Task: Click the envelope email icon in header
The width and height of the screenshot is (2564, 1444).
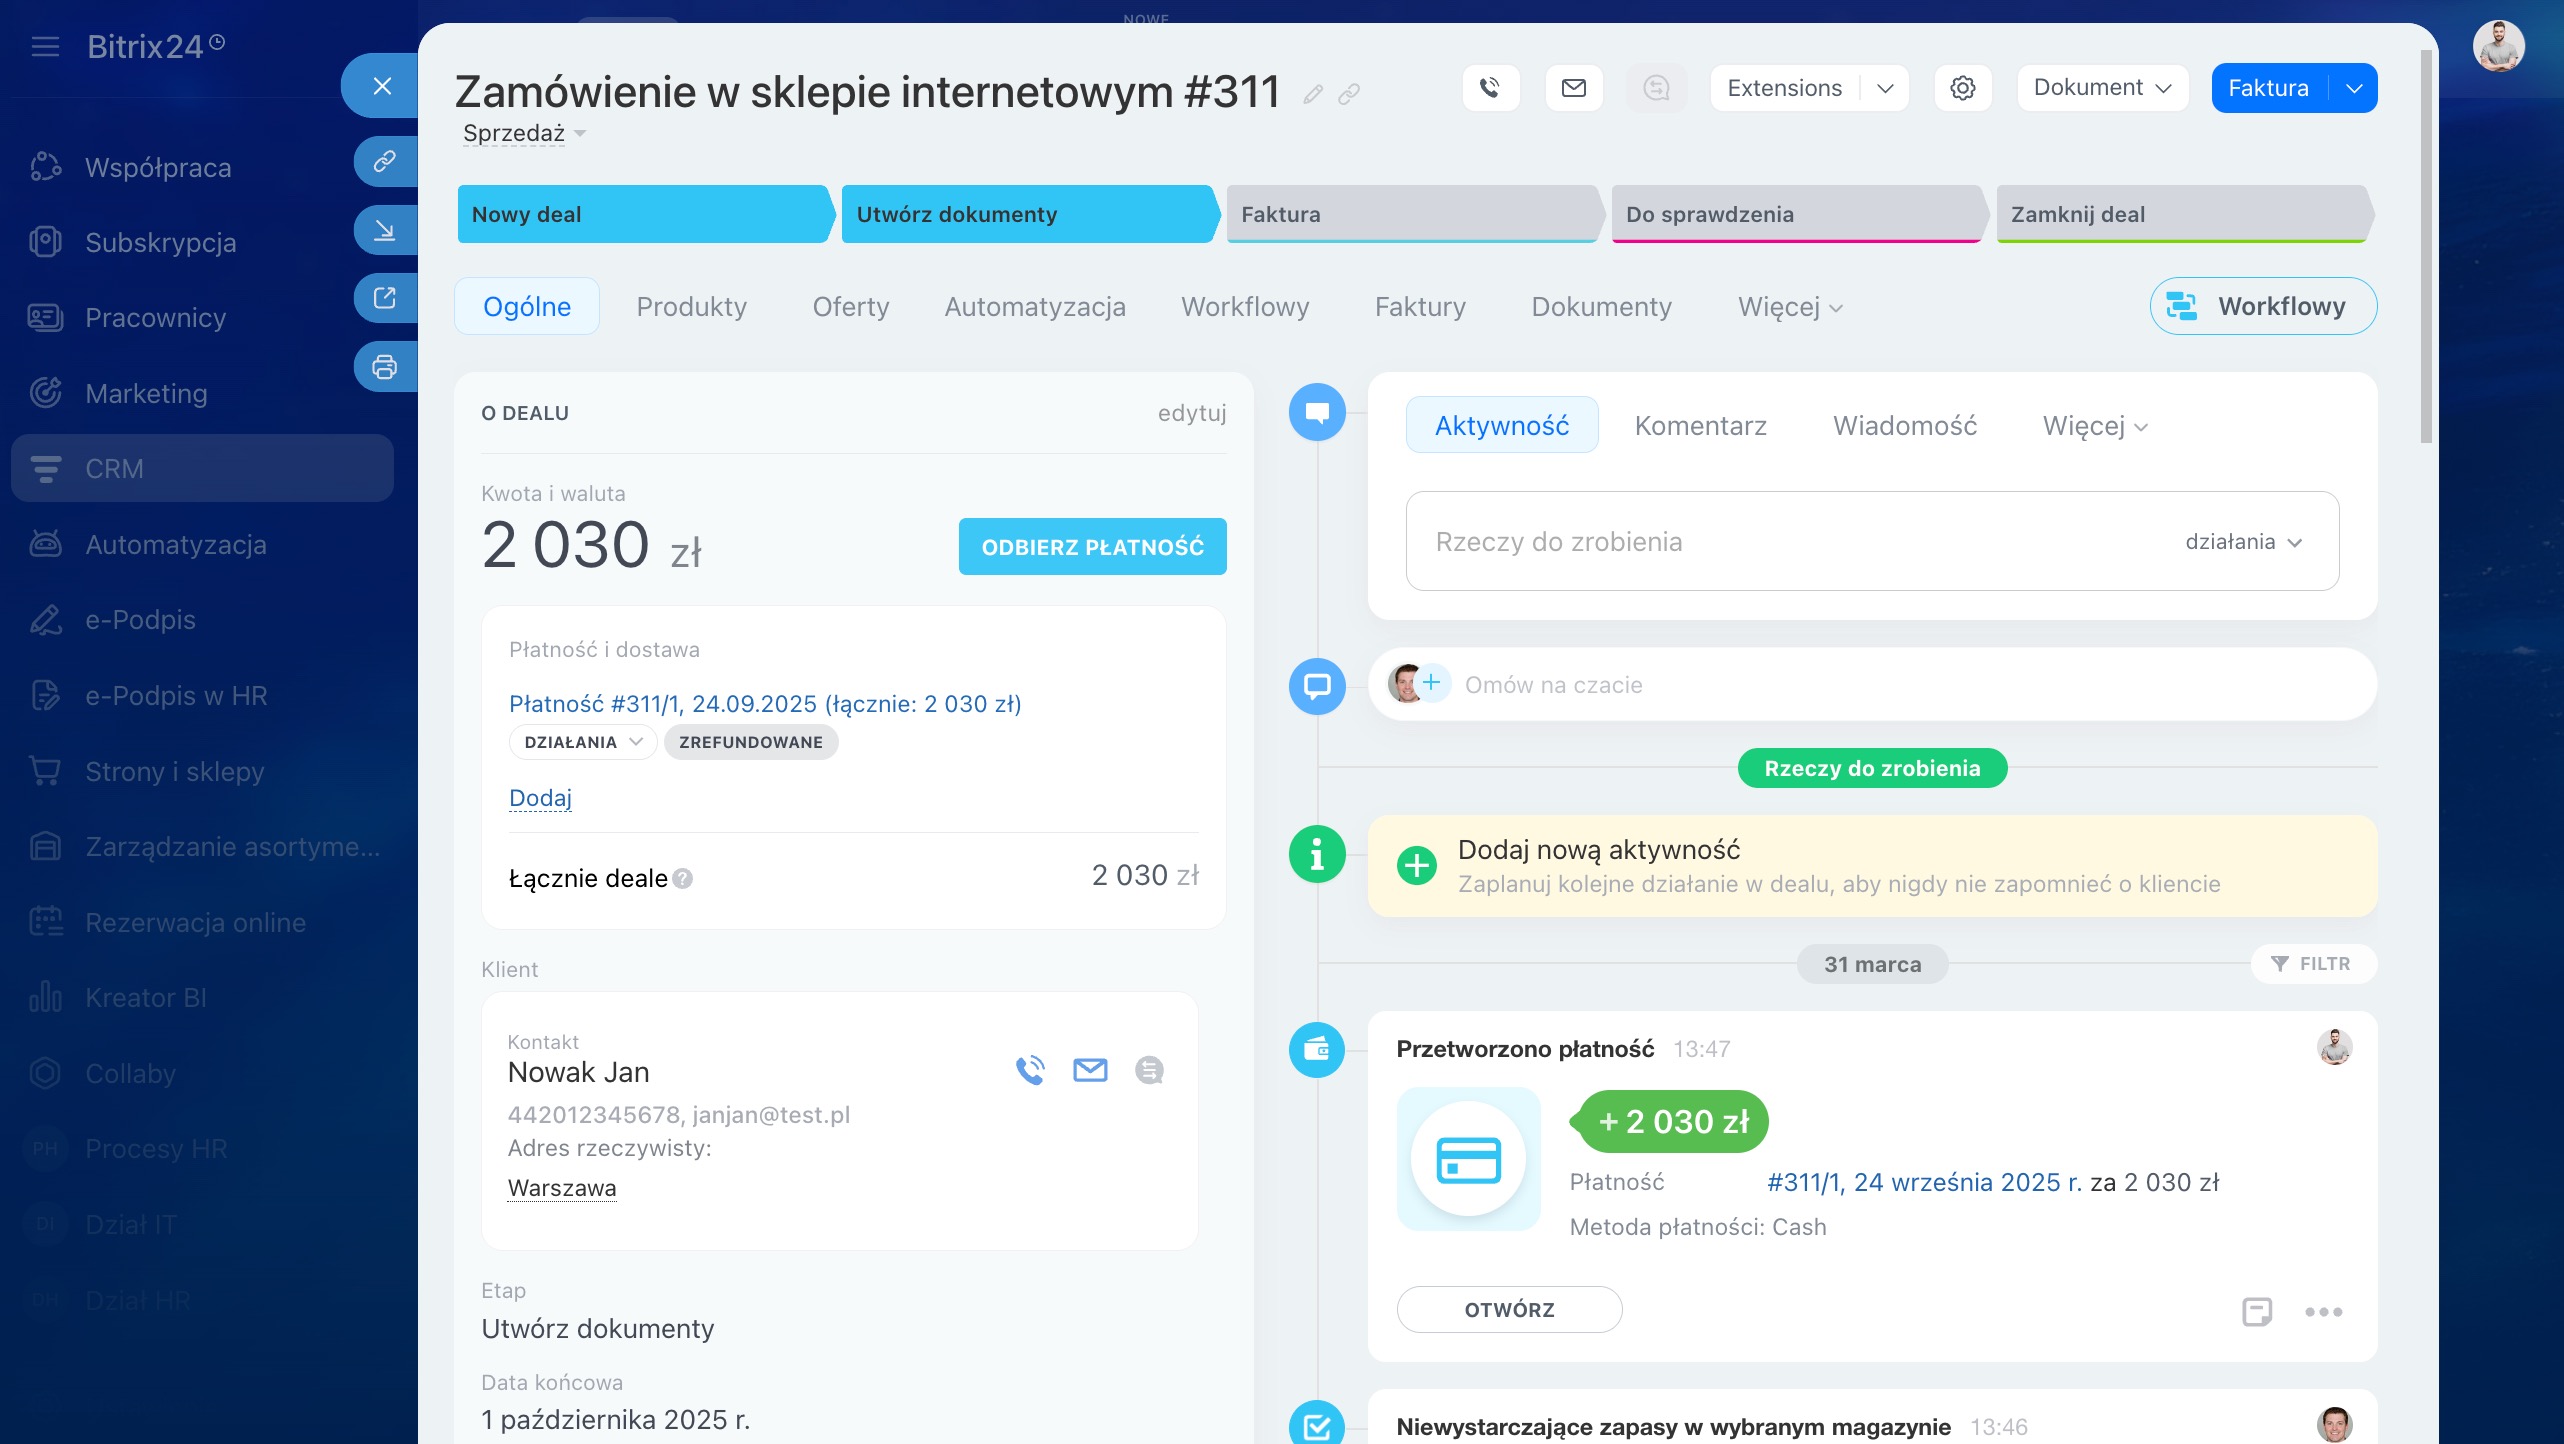Action: [x=1574, y=88]
